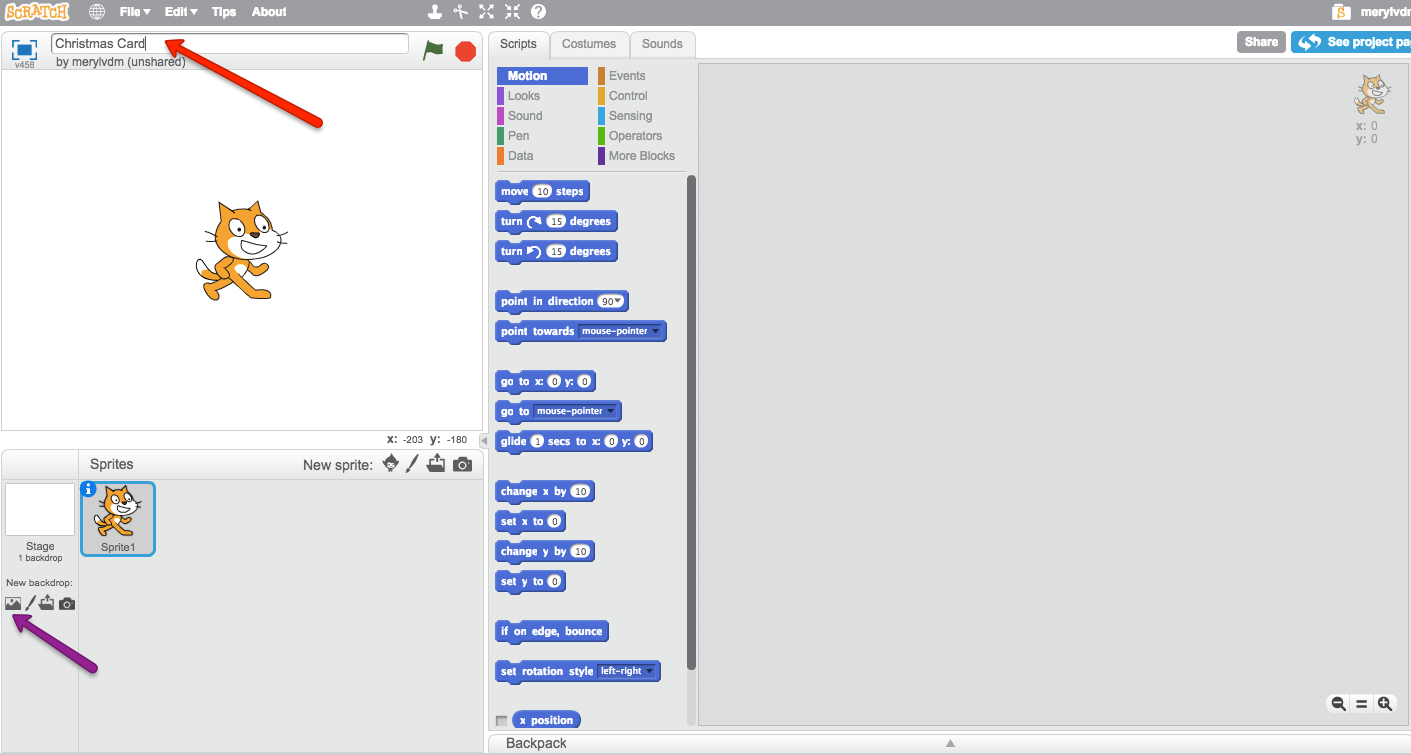Upload backdrop from file

click(47, 603)
